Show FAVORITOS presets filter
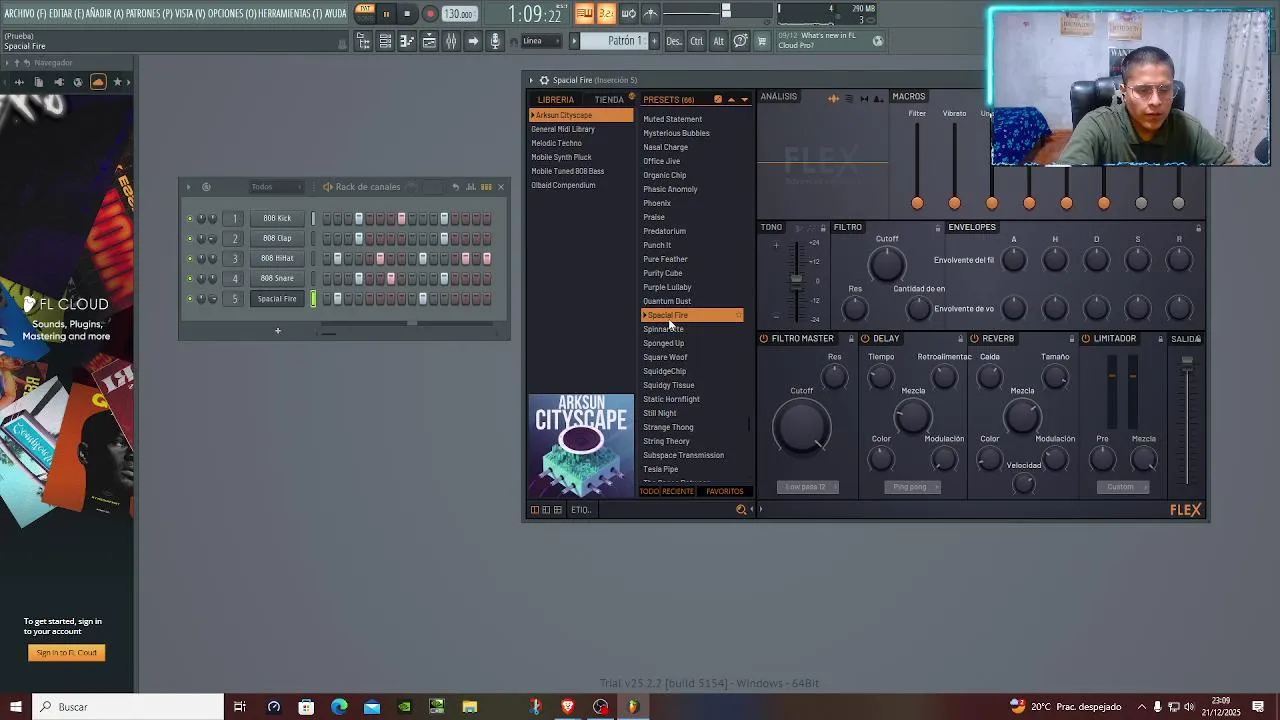This screenshot has height=720, width=1280. 725,492
